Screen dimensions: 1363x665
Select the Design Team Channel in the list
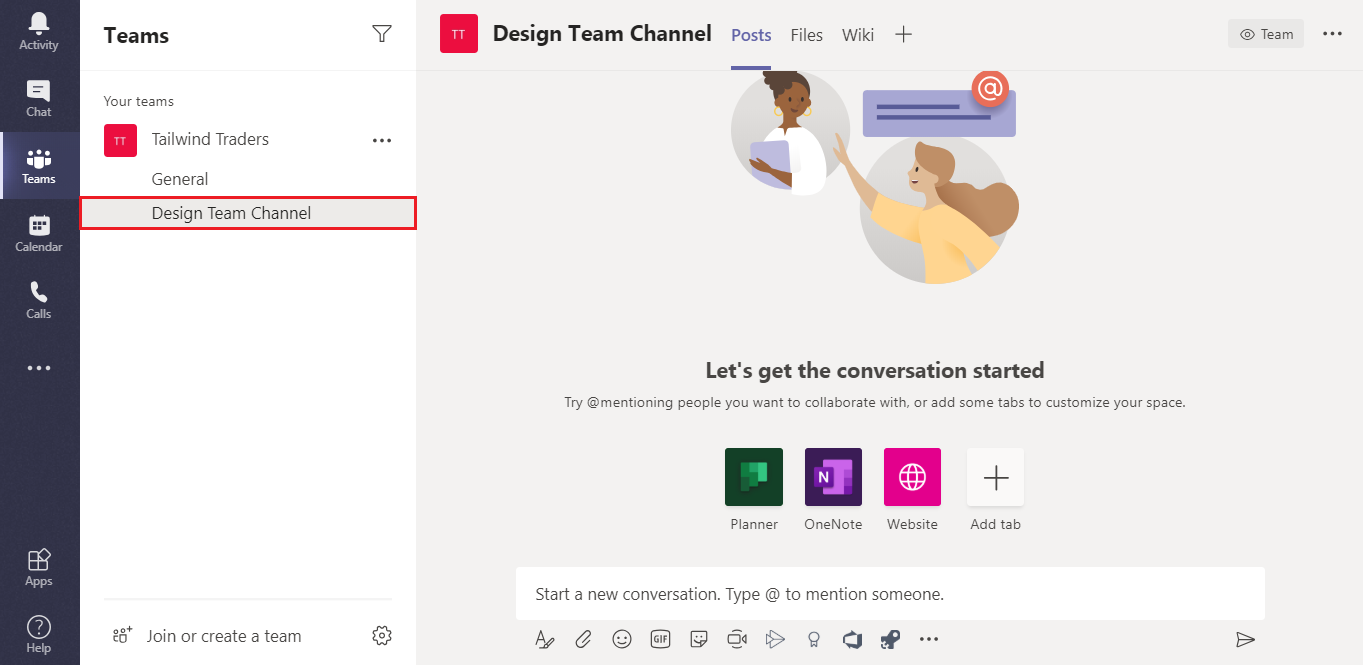click(x=248, y=213)
